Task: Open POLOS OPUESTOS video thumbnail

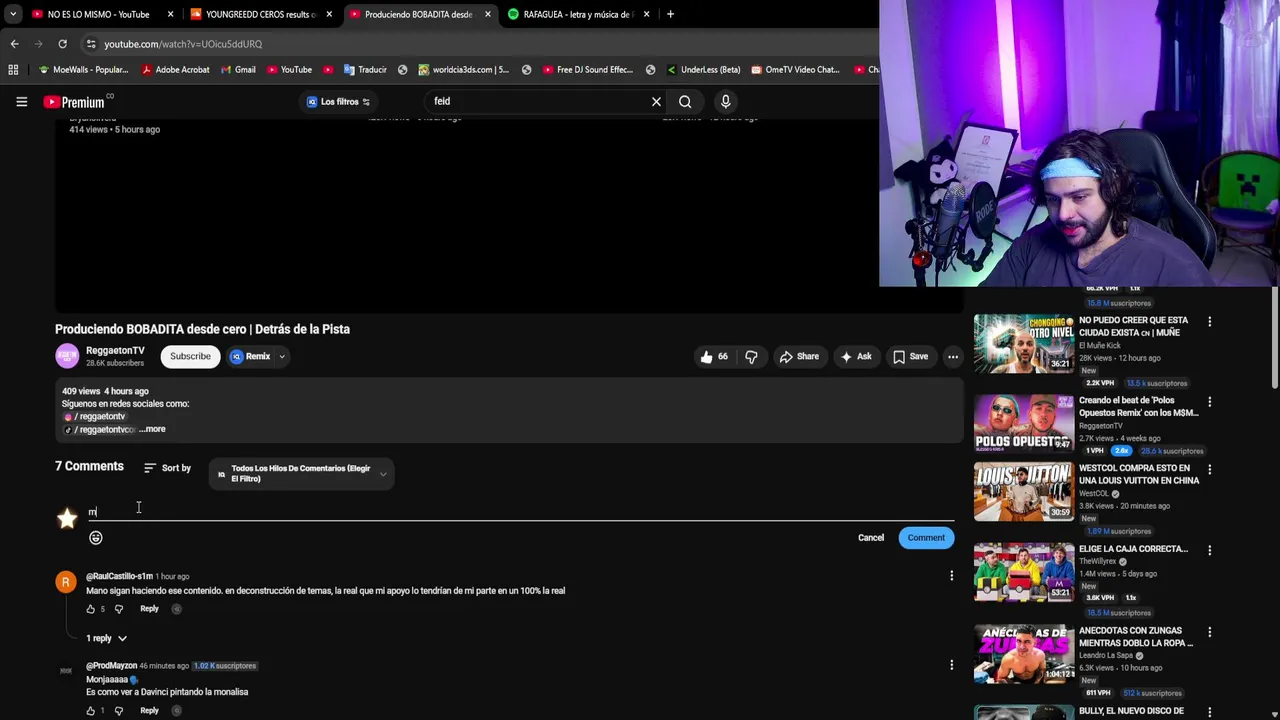Action: [1024, 423]
